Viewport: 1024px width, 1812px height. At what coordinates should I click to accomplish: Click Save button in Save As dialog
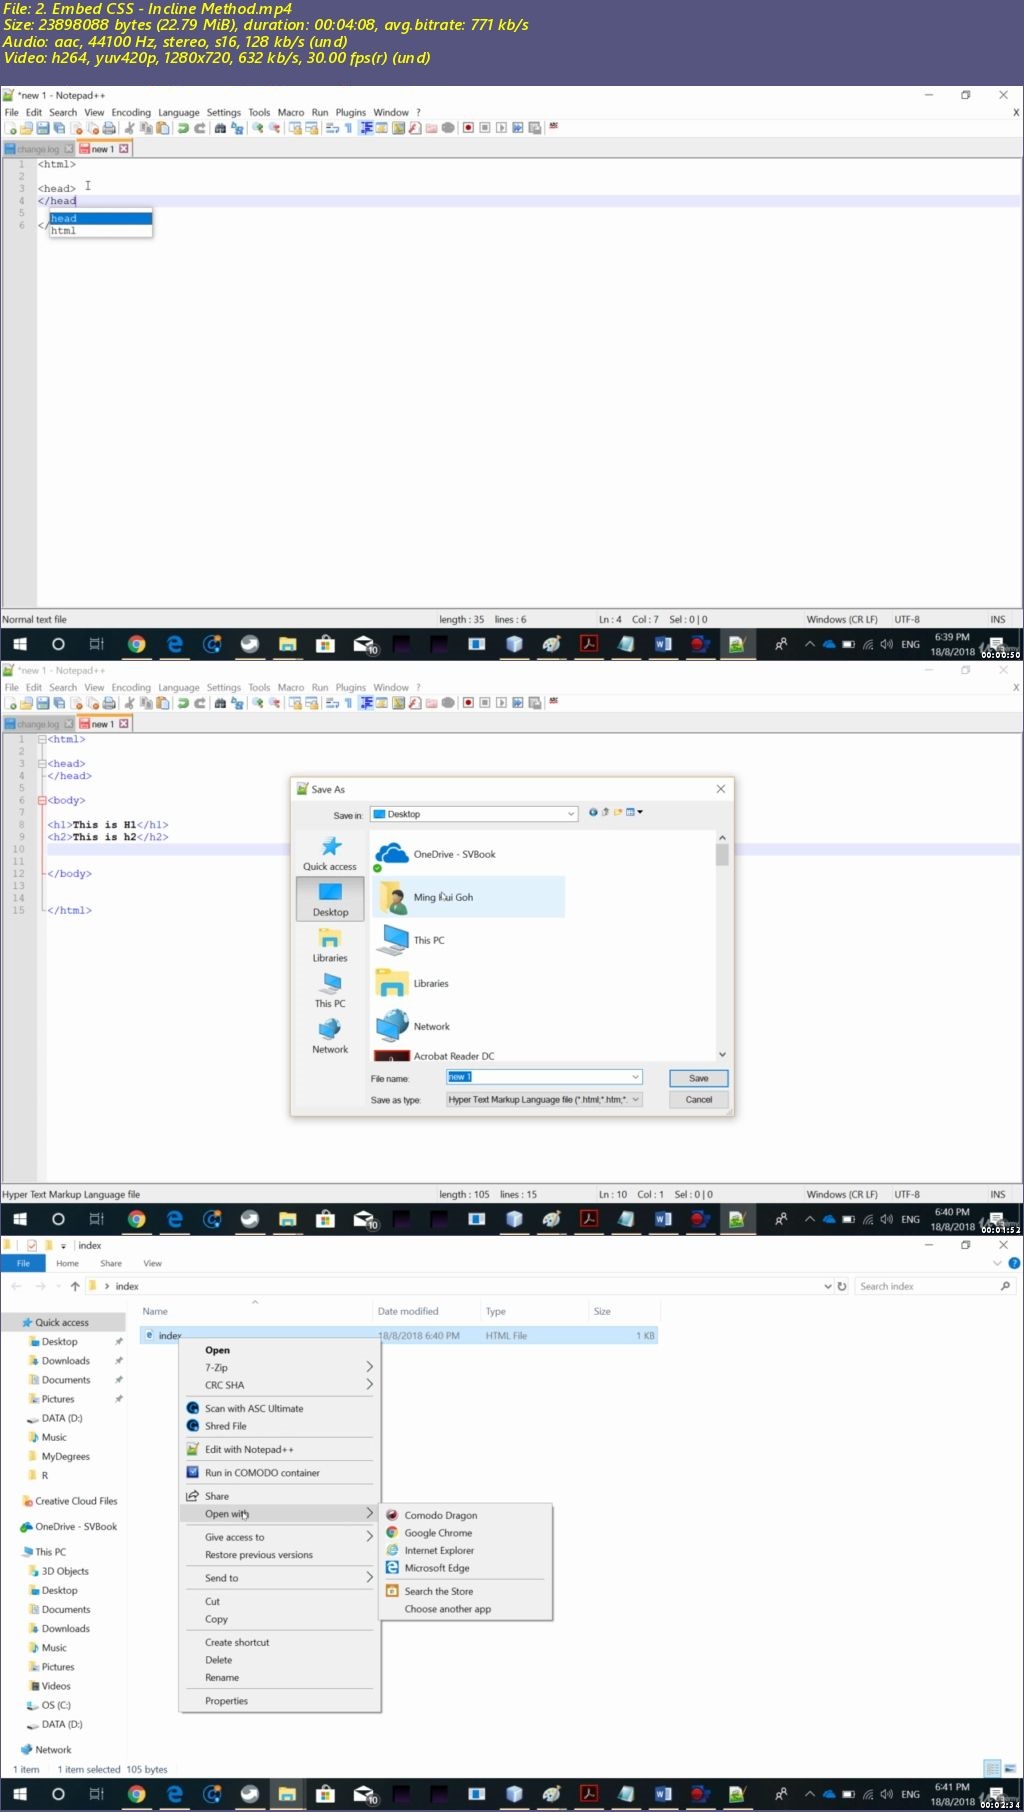698,1078
